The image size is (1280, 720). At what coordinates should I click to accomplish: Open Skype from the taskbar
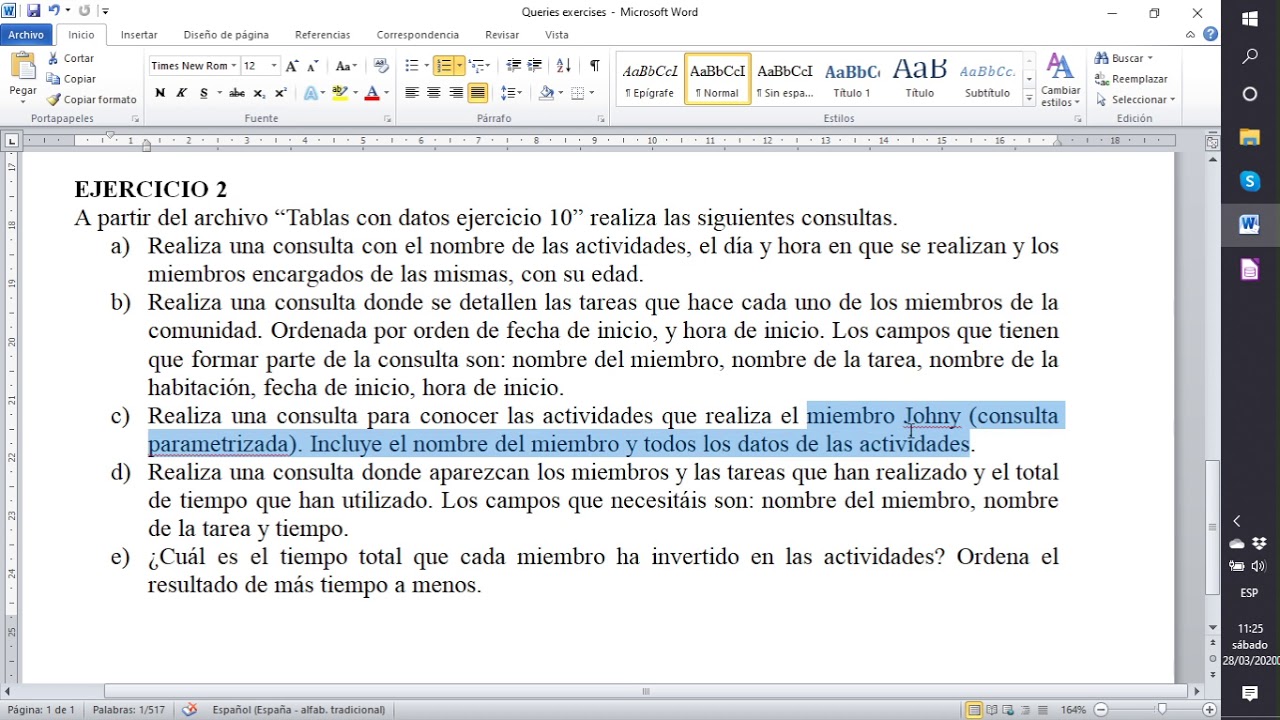coord(1250,181)
